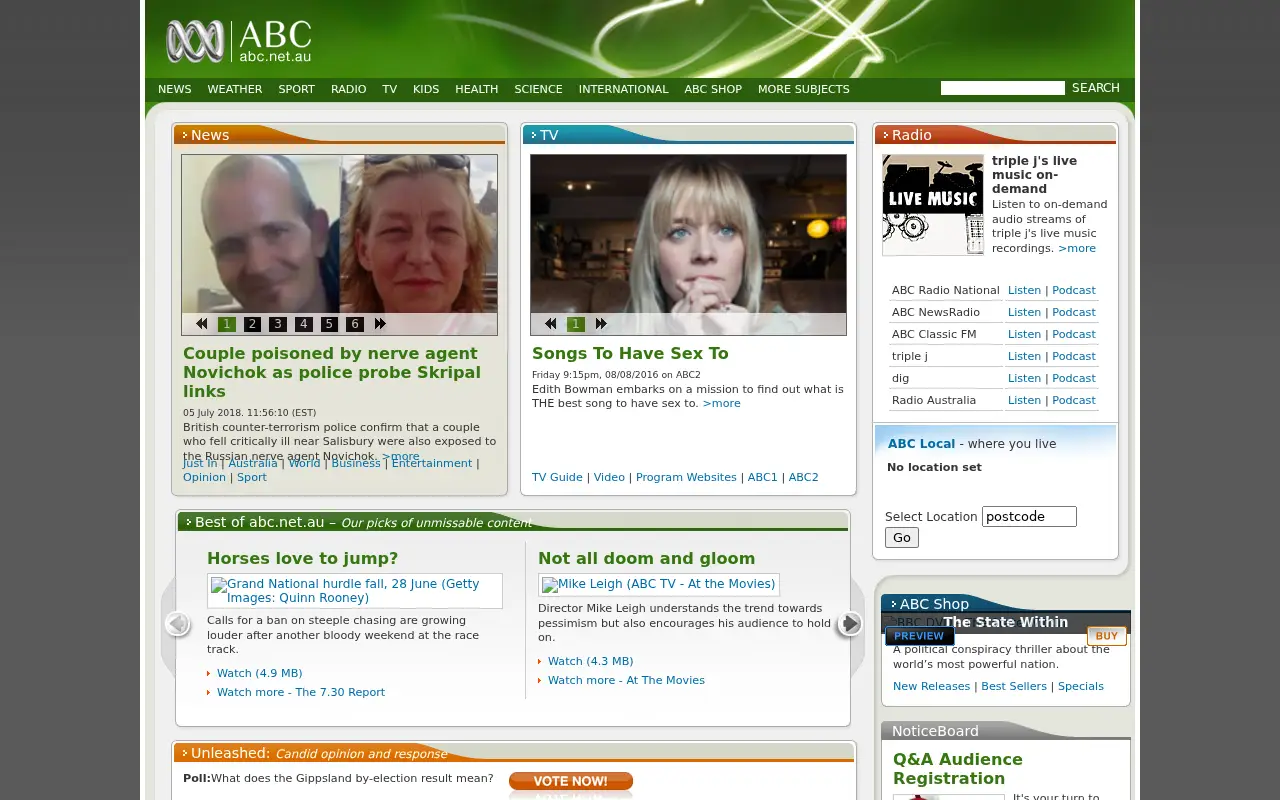This screenshot has width=1280, height=800.
Task: Submit location with Go button
Action: (x=902, y=538)
